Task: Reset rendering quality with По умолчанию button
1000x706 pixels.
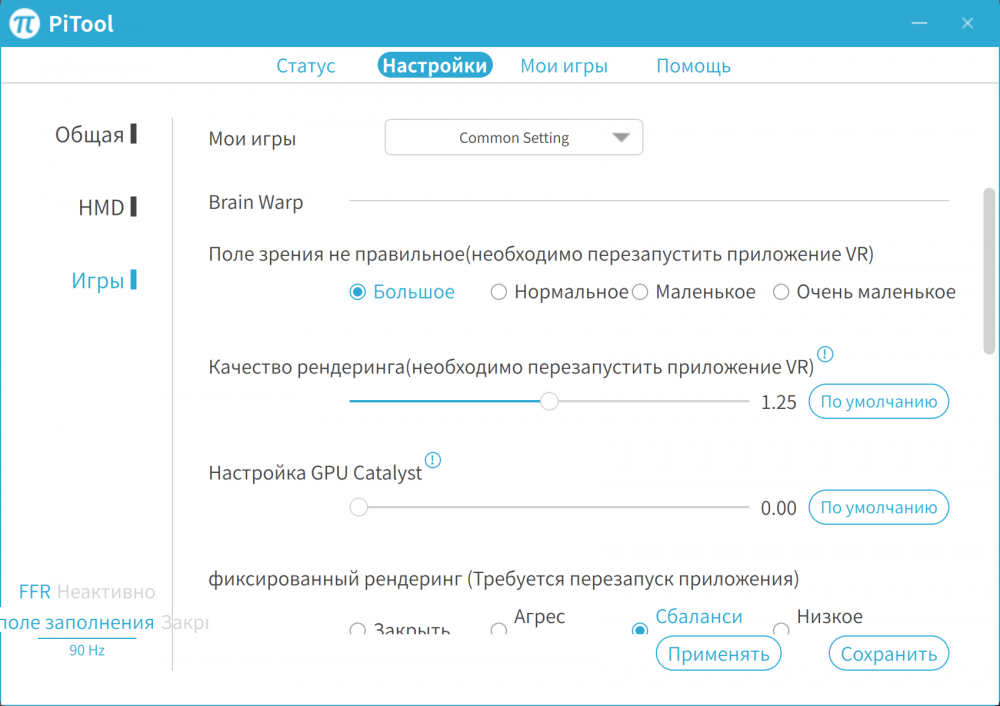Action: (x=878, y=401)
